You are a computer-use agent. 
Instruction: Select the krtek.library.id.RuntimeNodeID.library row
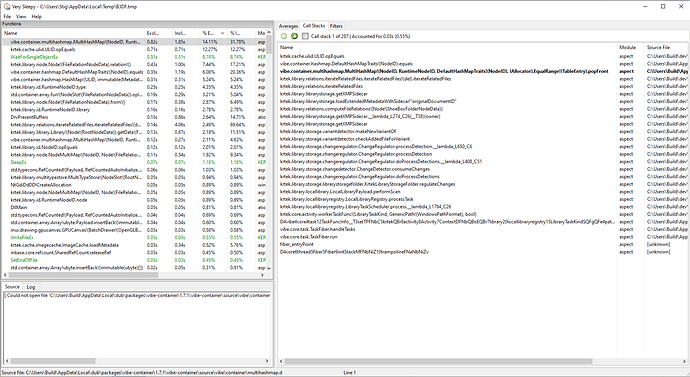[134, 110]
